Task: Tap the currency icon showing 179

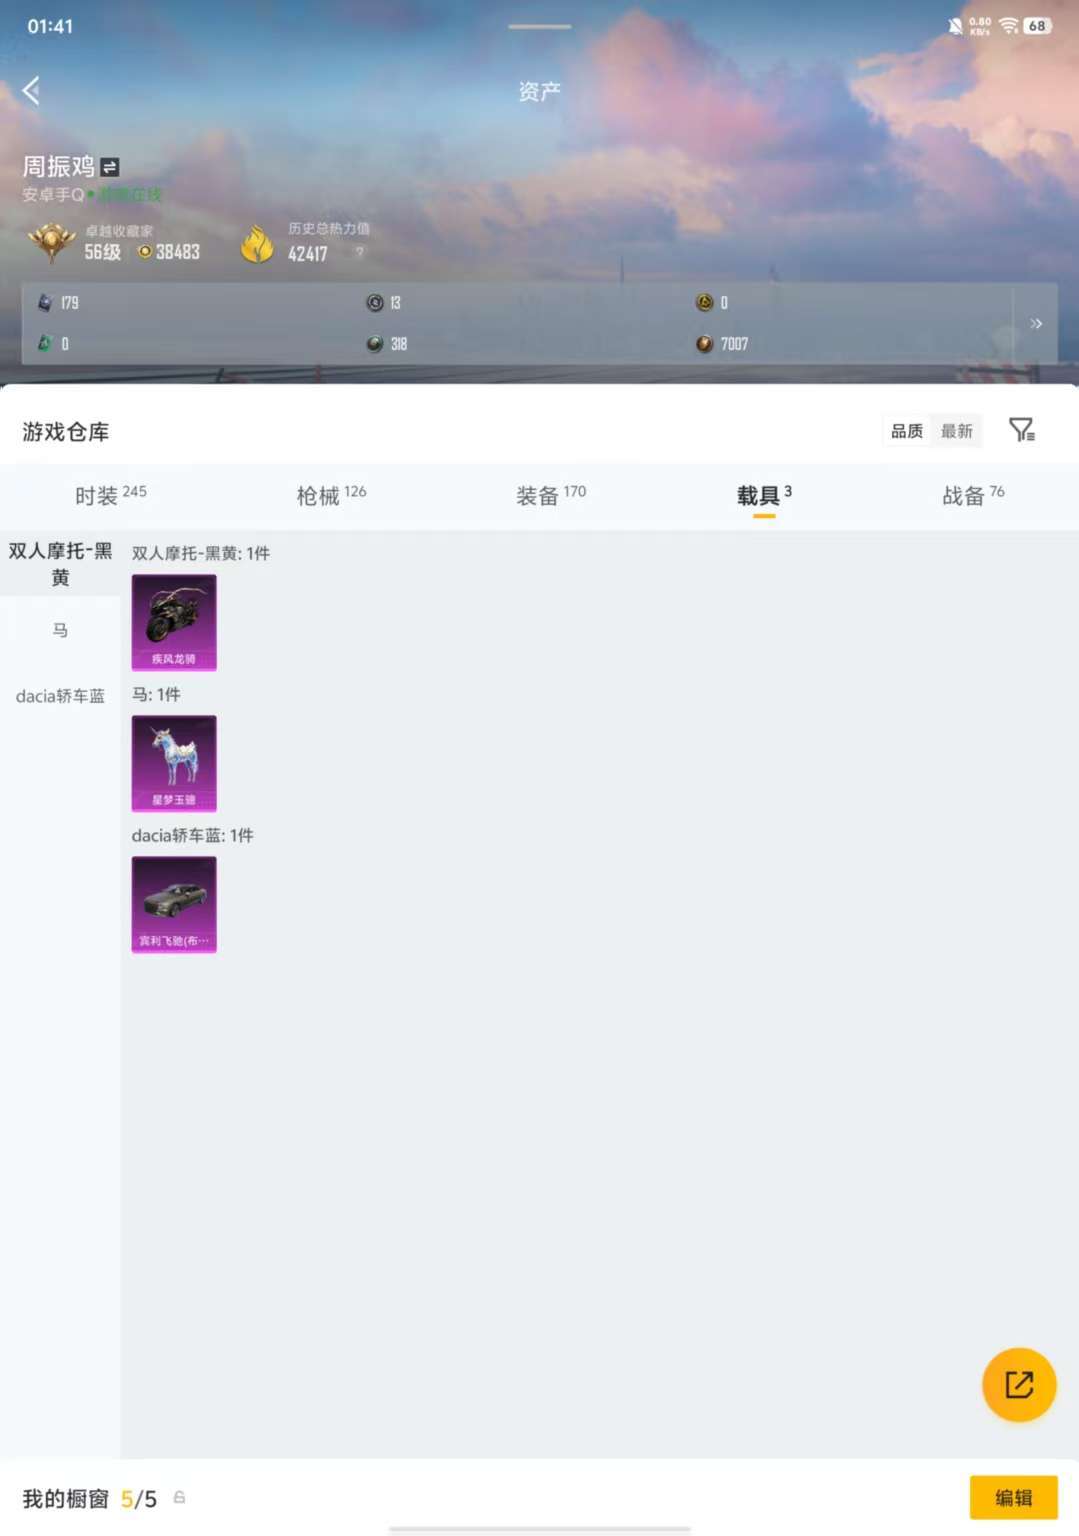Action: click(x=45, y=302)
